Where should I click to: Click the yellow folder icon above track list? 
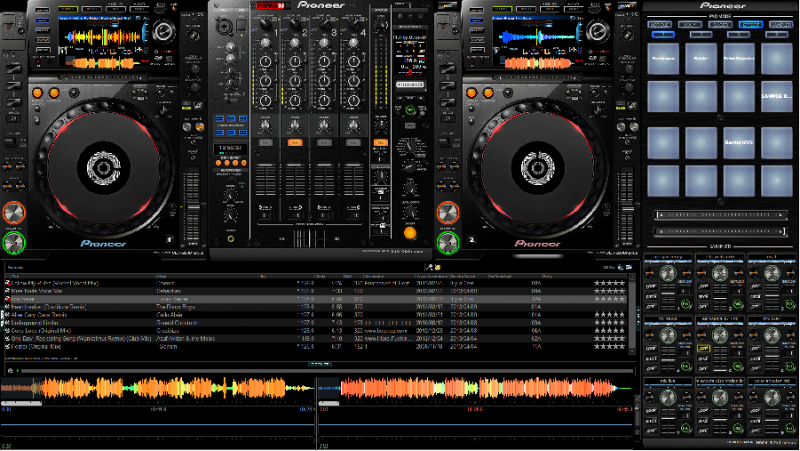(438, 267)
